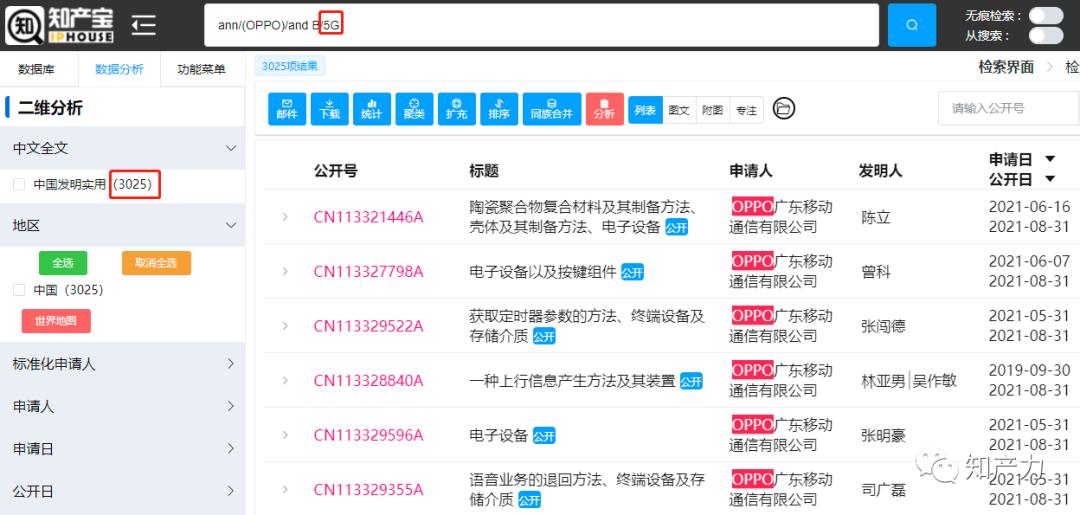Switch to the 数据库 tab
This screenshot has width=1080, height=515.
click(37, 69)
